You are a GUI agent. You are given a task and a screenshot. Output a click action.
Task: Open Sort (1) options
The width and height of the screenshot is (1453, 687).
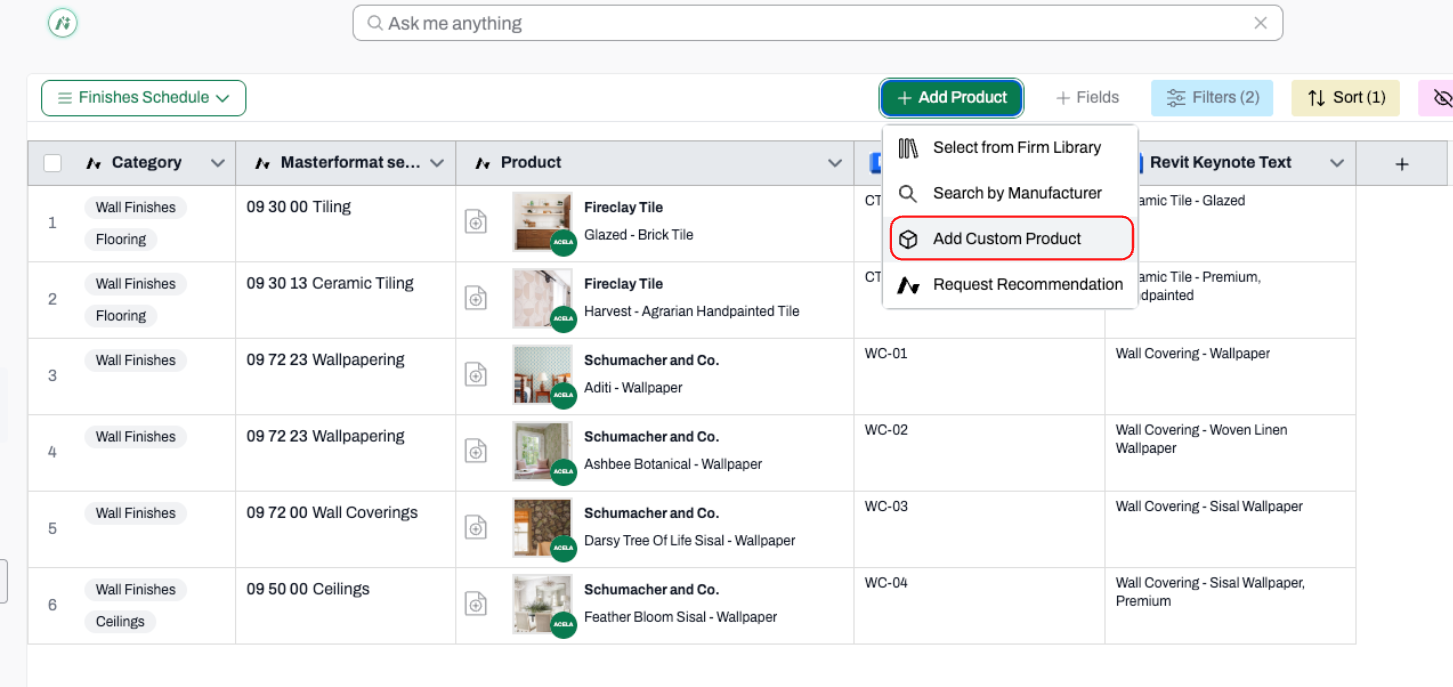pos(1346,97)
